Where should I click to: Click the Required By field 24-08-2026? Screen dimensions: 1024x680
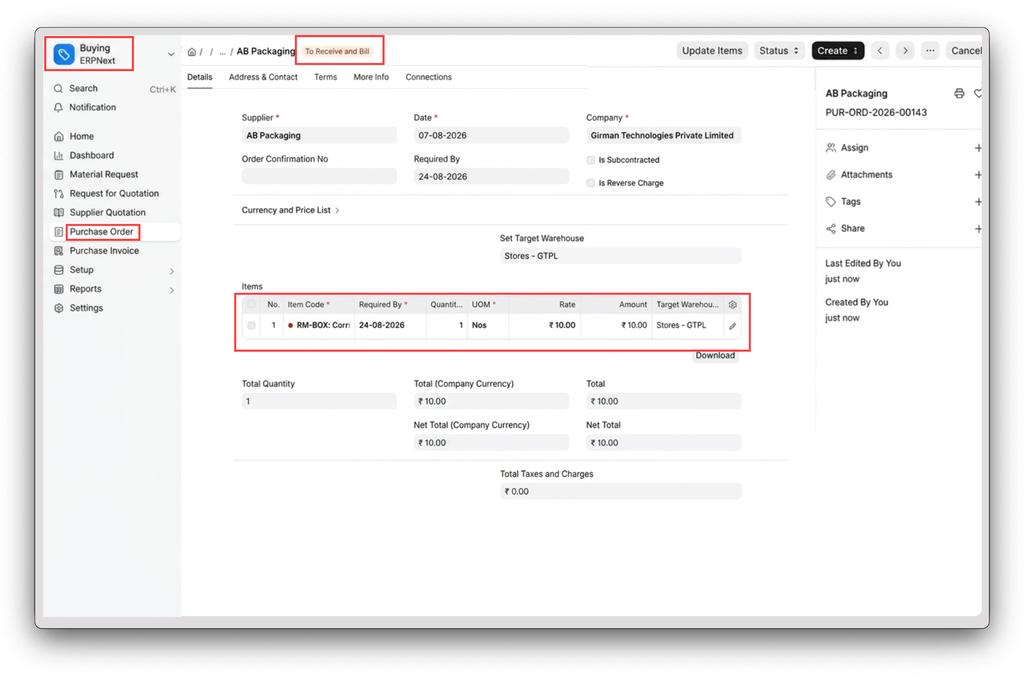[491, 176]
